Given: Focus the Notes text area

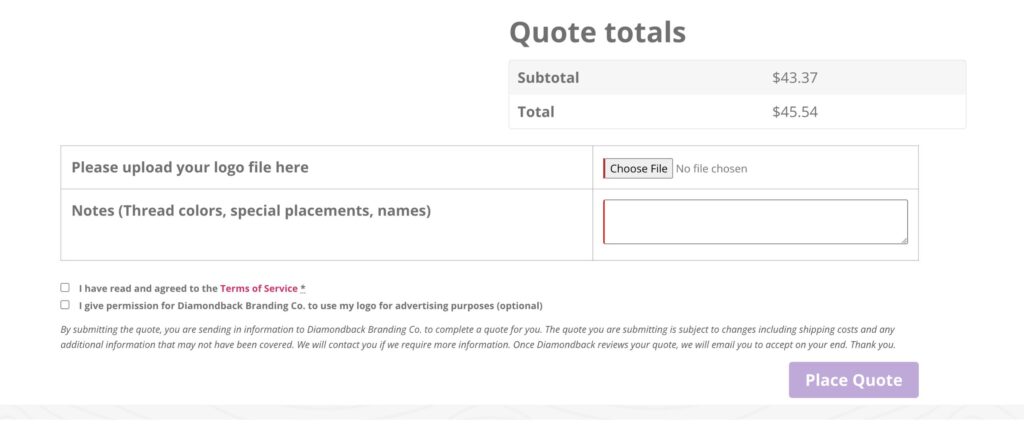Looking at the screenshot, I should [x=755, y=222].
